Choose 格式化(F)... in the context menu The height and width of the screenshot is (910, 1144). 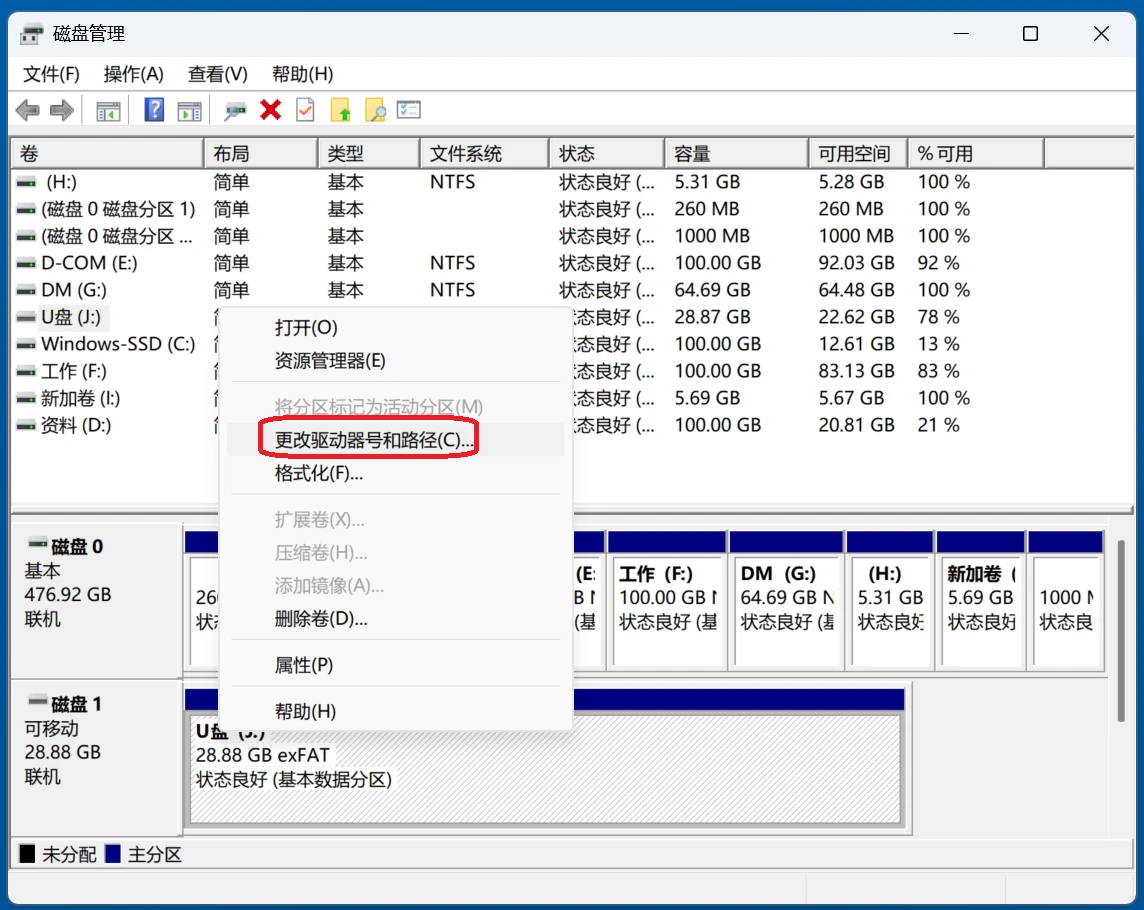319,473
